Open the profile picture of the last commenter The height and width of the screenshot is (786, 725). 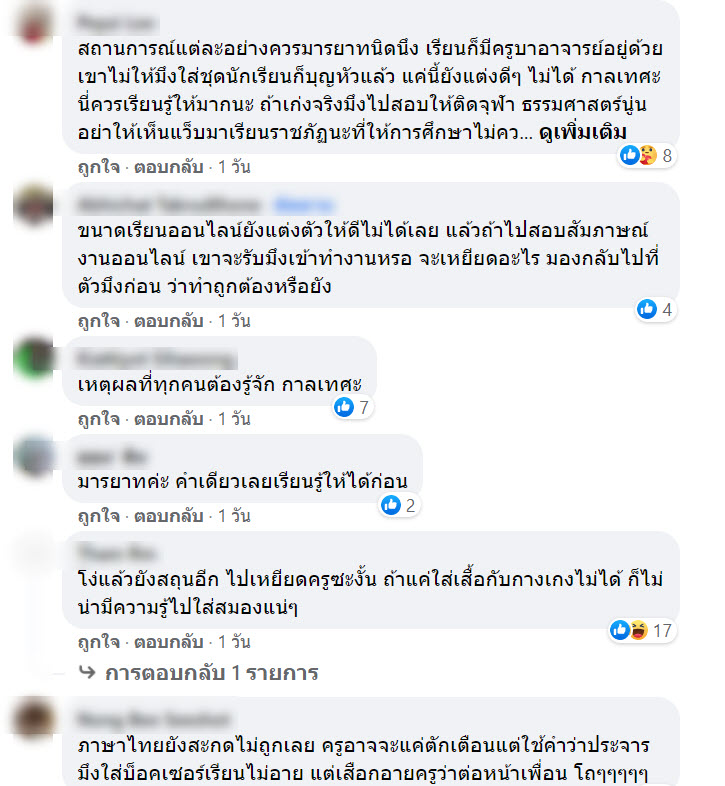pos(33,718)
